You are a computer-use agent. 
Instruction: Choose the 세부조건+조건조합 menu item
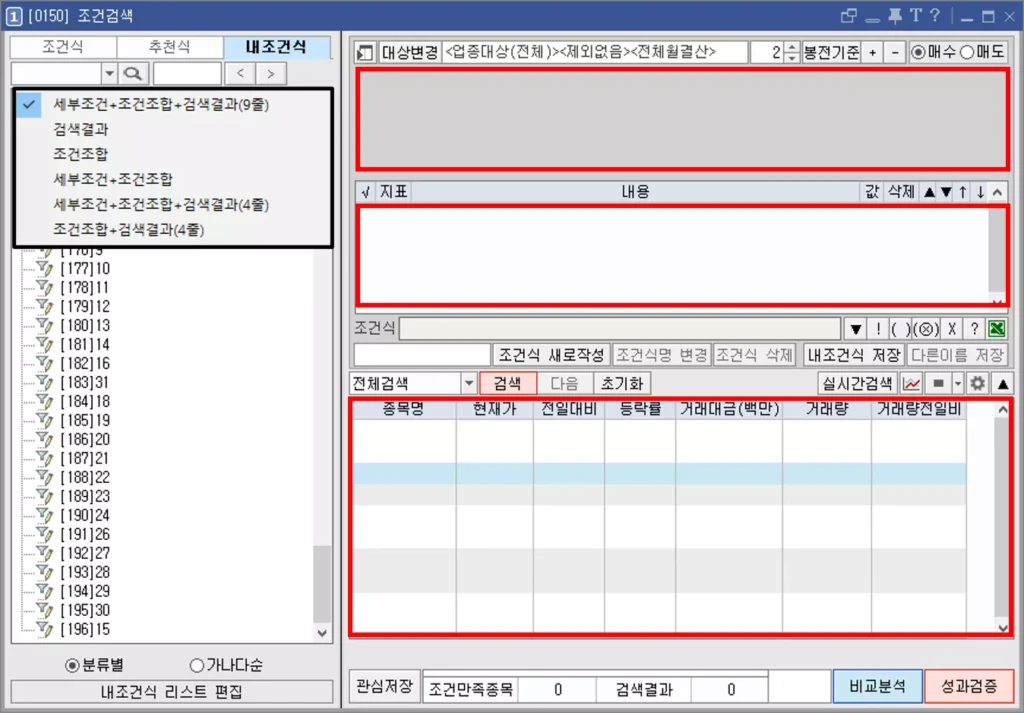pos(113,180)
